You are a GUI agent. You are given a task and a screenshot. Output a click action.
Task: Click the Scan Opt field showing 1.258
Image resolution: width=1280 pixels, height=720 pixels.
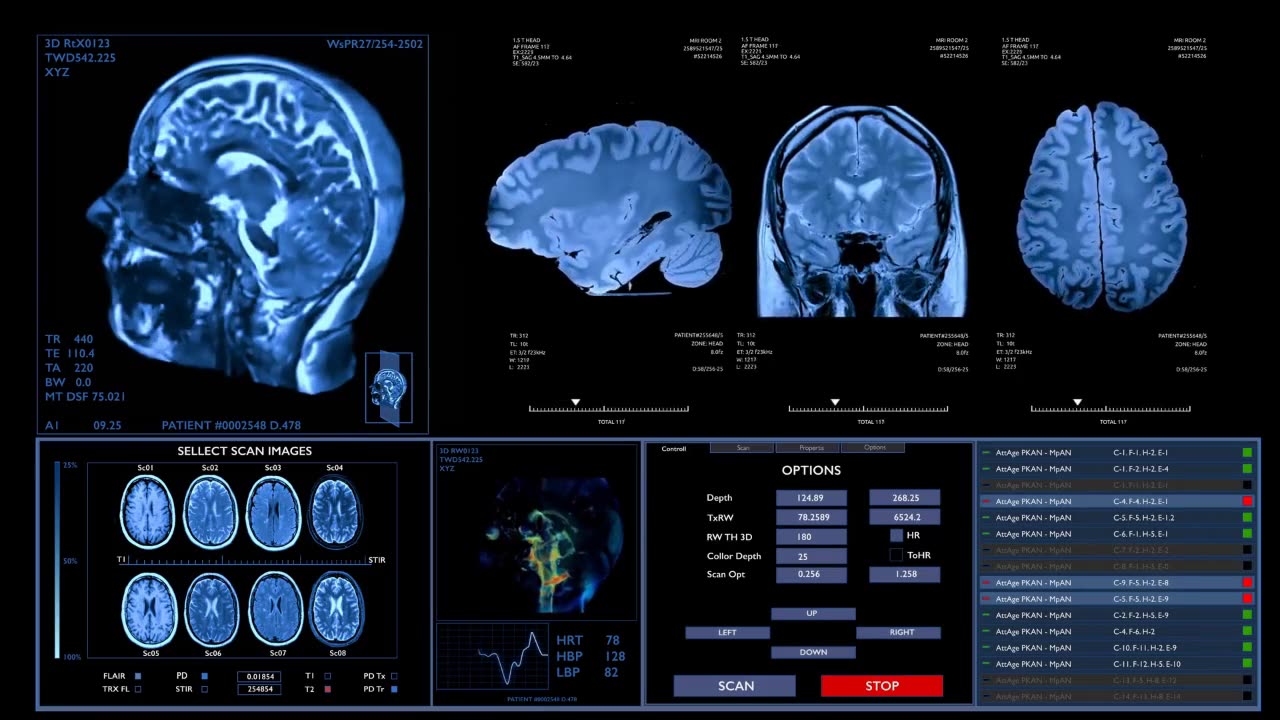pyautogui.click(x=905, y=575)
